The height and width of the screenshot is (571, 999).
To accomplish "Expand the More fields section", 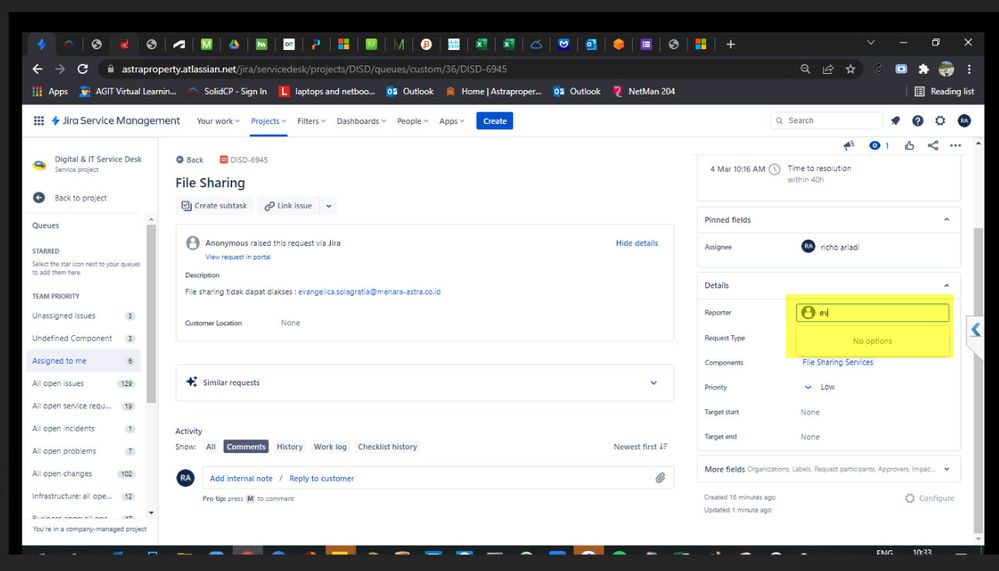I will (x=947, y=469).
